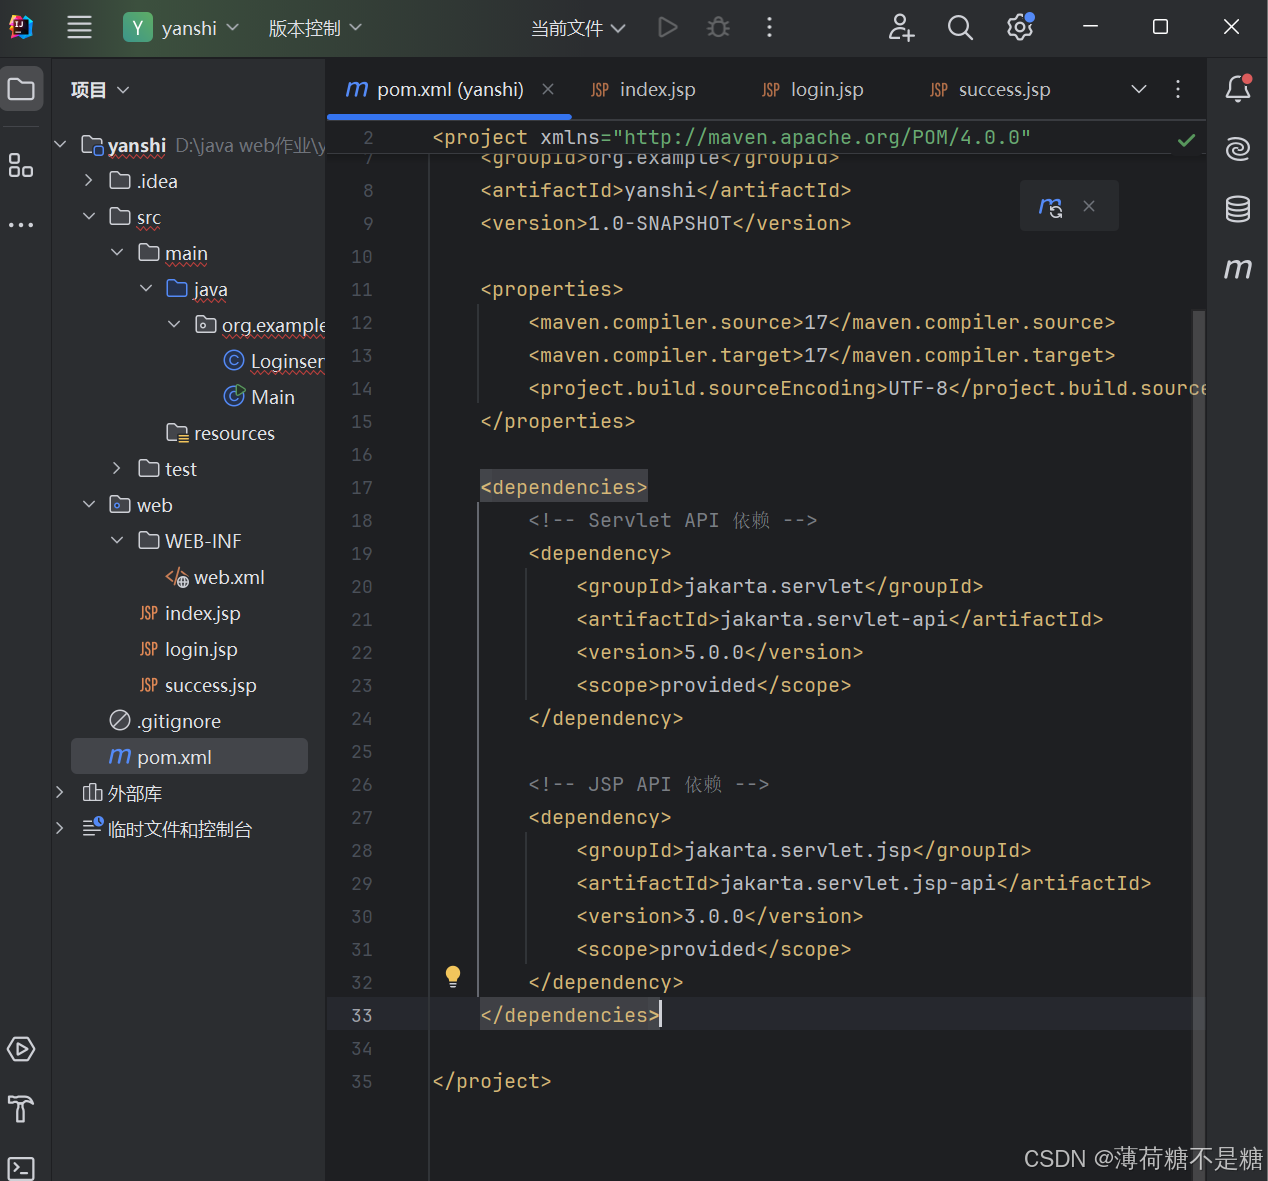The image size is (1268, 1181).
Task: Collapse the web folder
Action: tap(89, 505)
